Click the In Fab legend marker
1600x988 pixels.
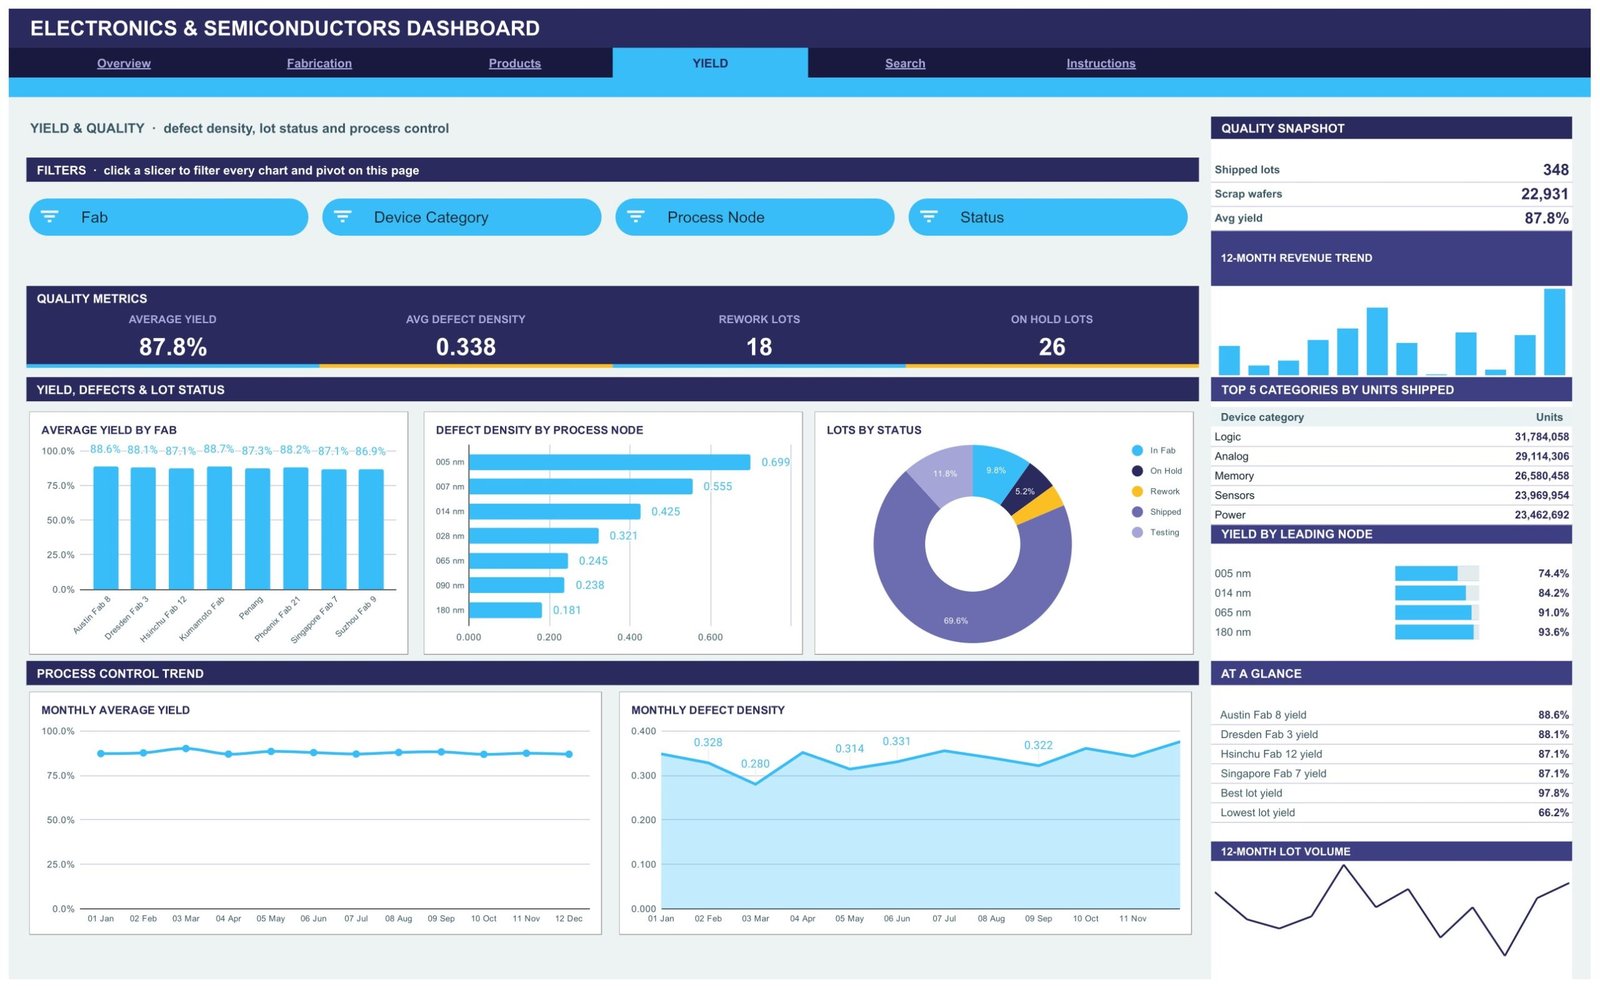(x=1137, y=451)
